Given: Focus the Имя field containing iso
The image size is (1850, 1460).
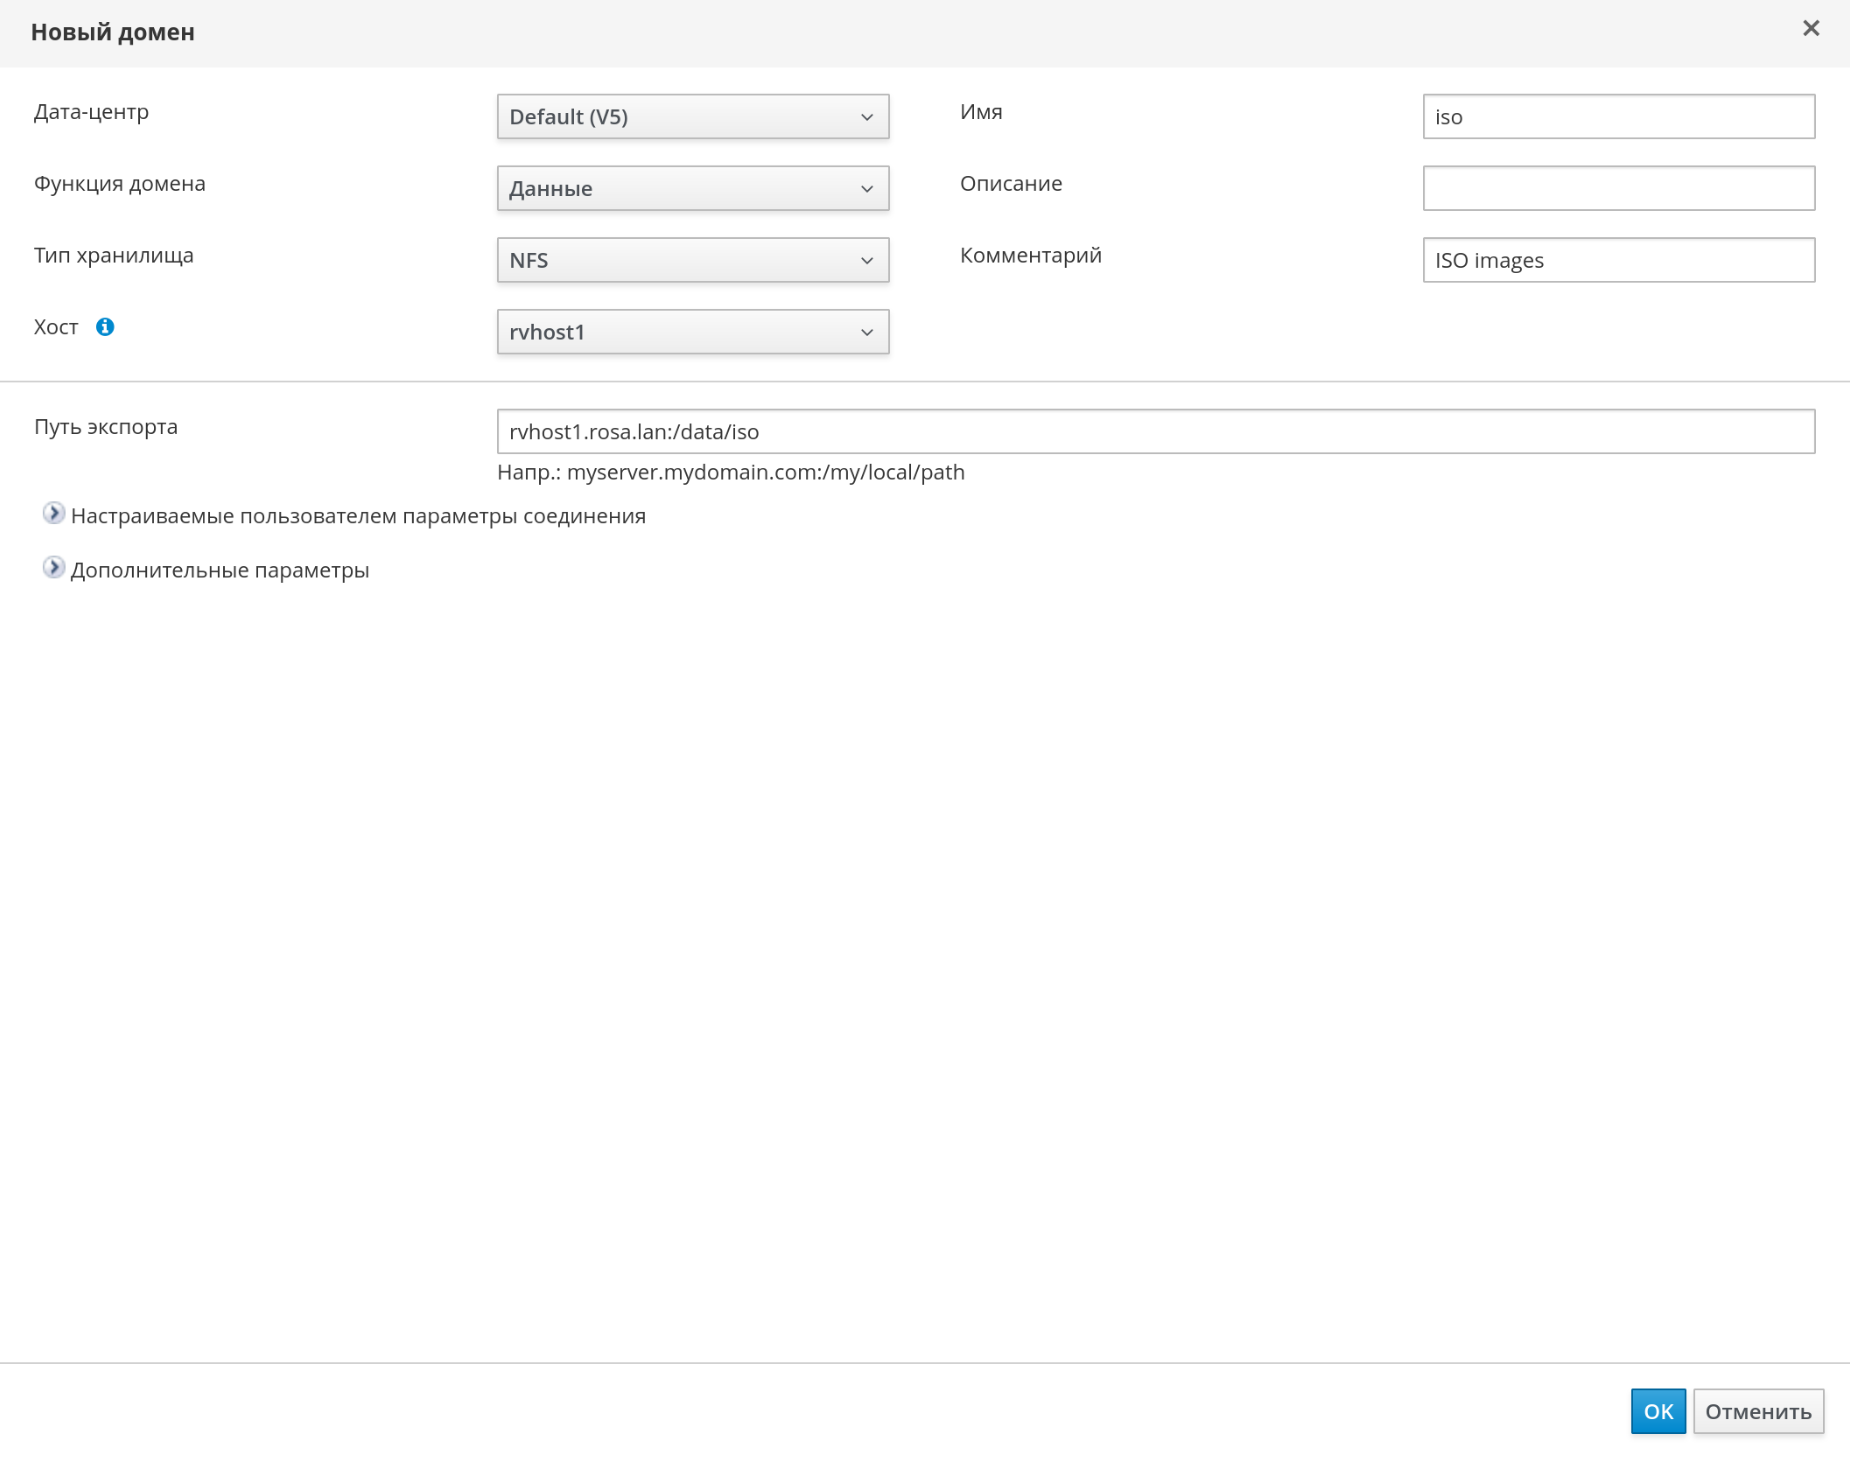Looking at the screenshot, I should [1618, 117].
